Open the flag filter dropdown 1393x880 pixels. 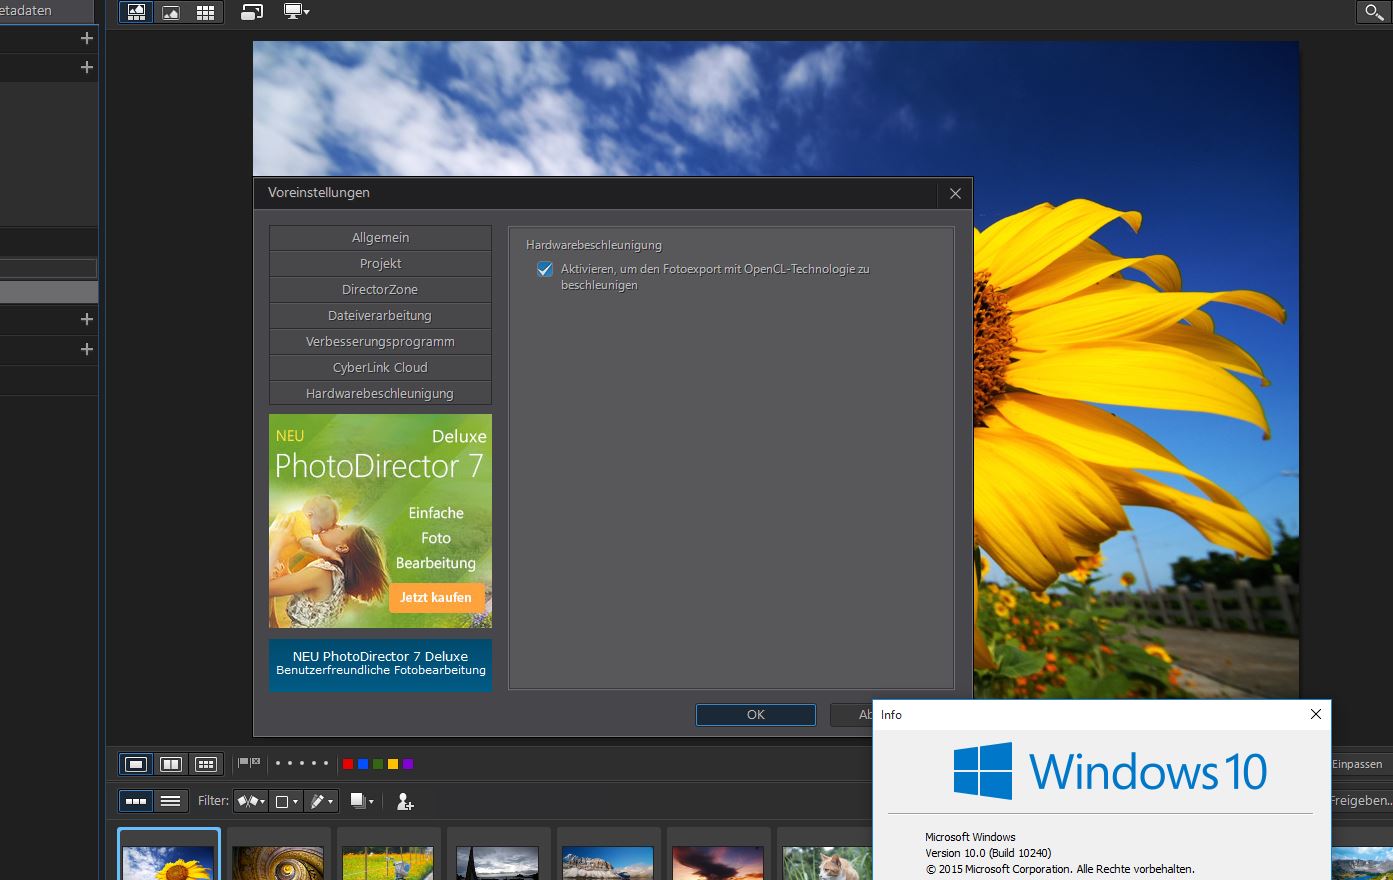(x=251, y=801)
